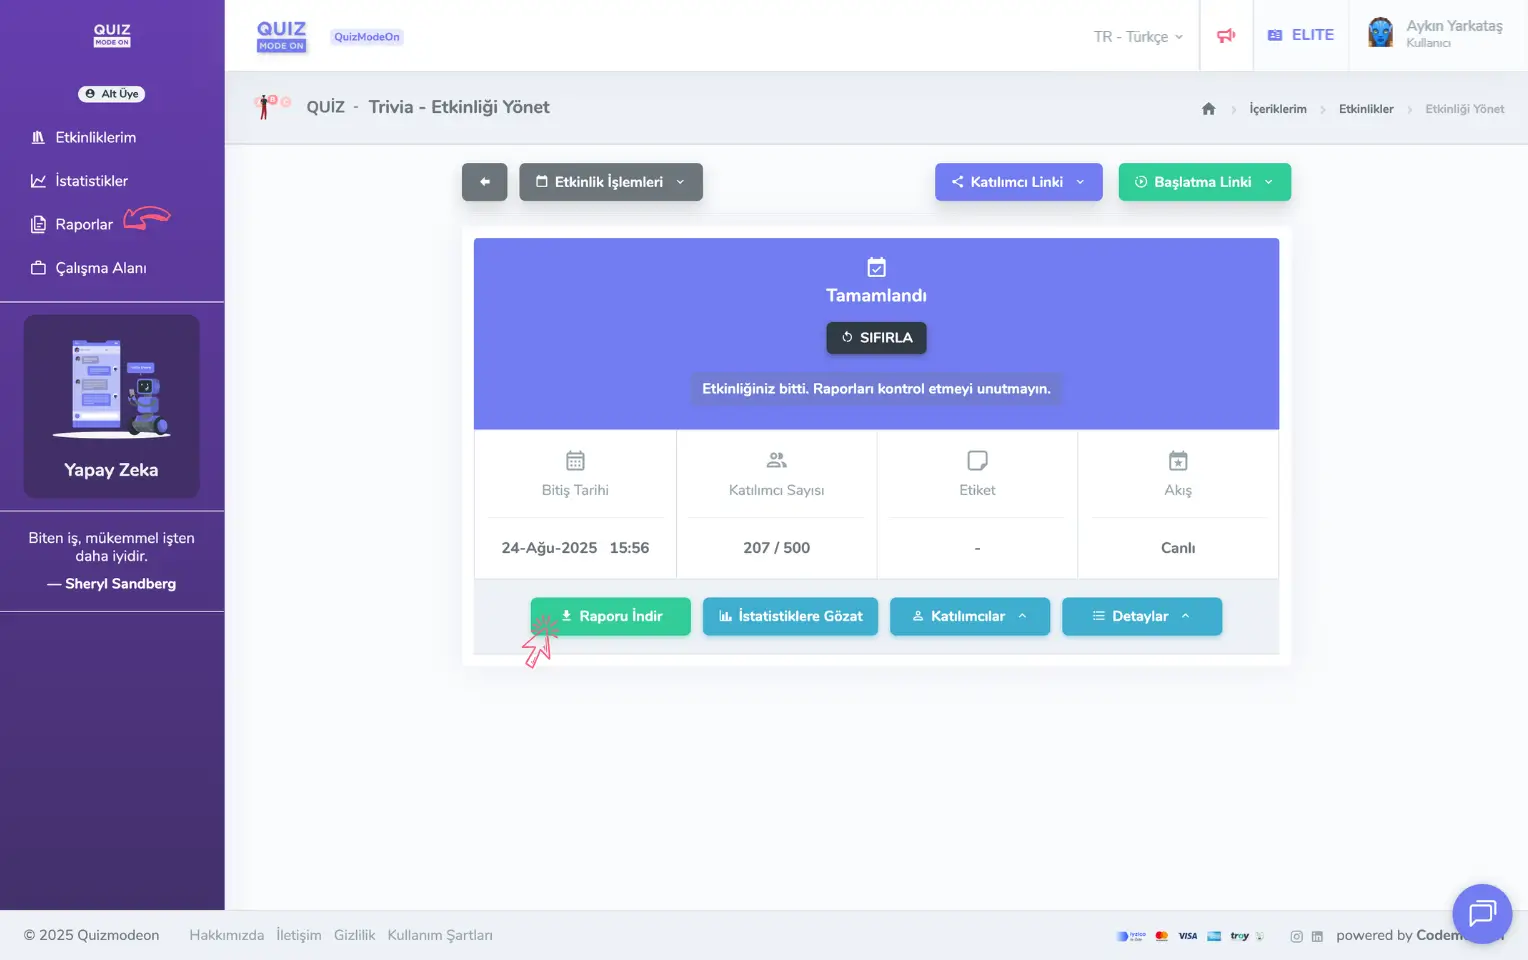Open the chat support bubble
1528x960 pixels.
[x=1481, y=913]
